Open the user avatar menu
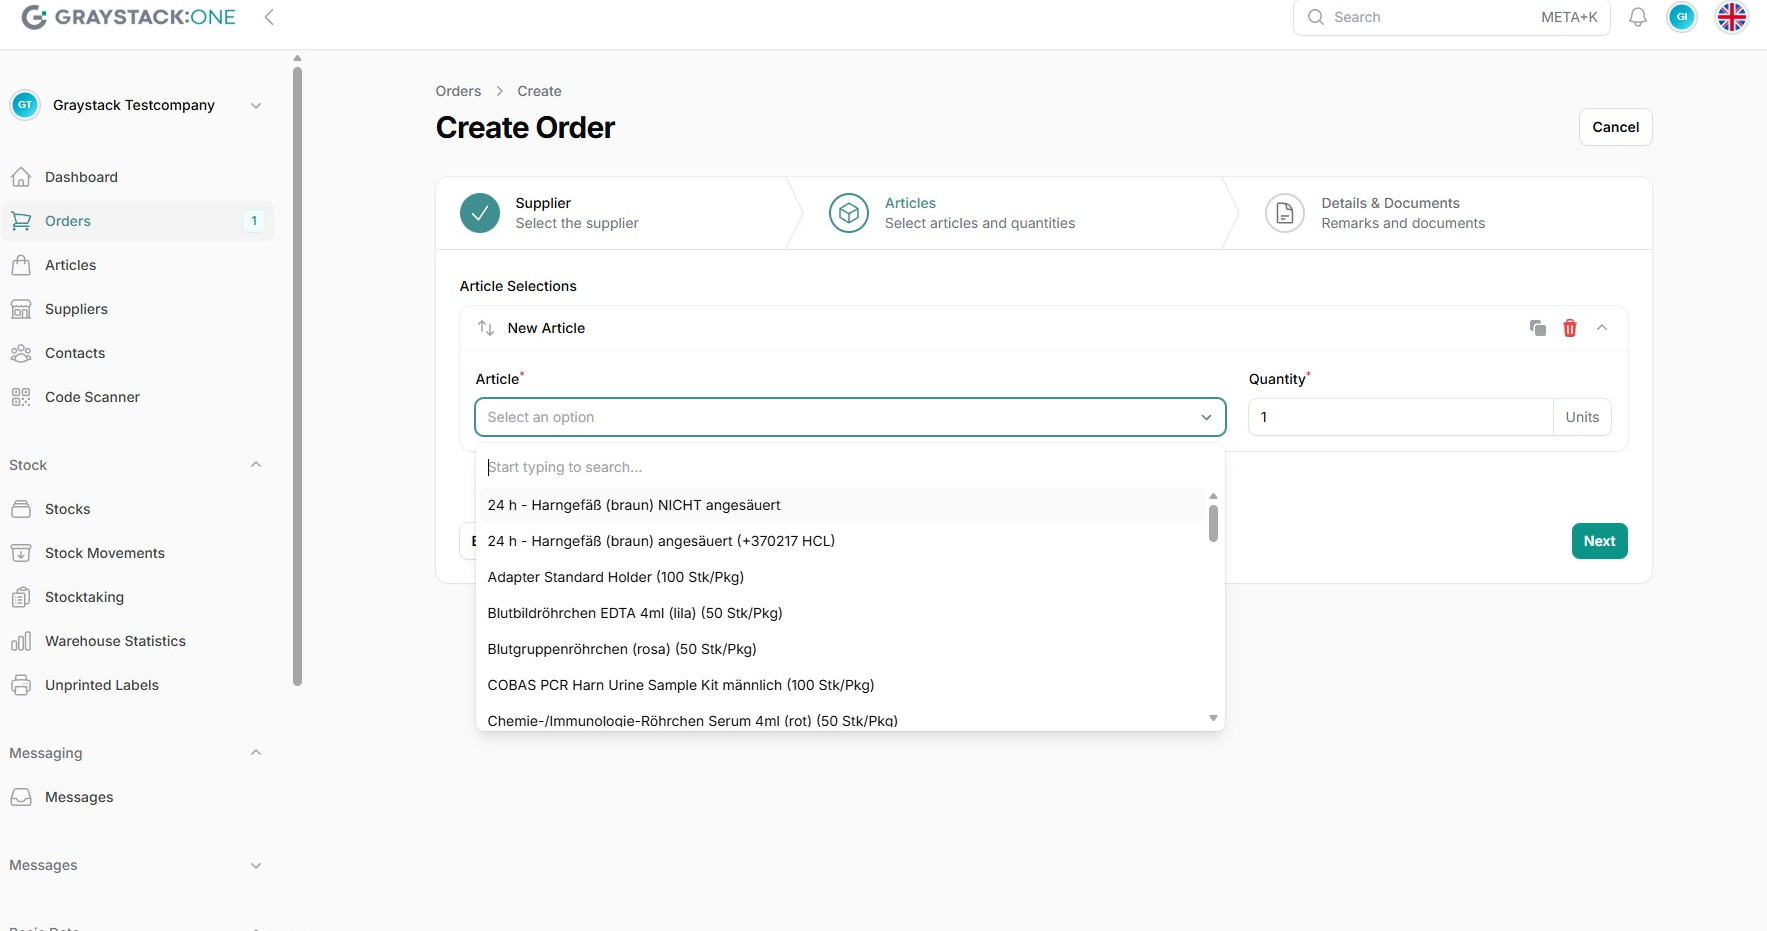 [1682, 17]
